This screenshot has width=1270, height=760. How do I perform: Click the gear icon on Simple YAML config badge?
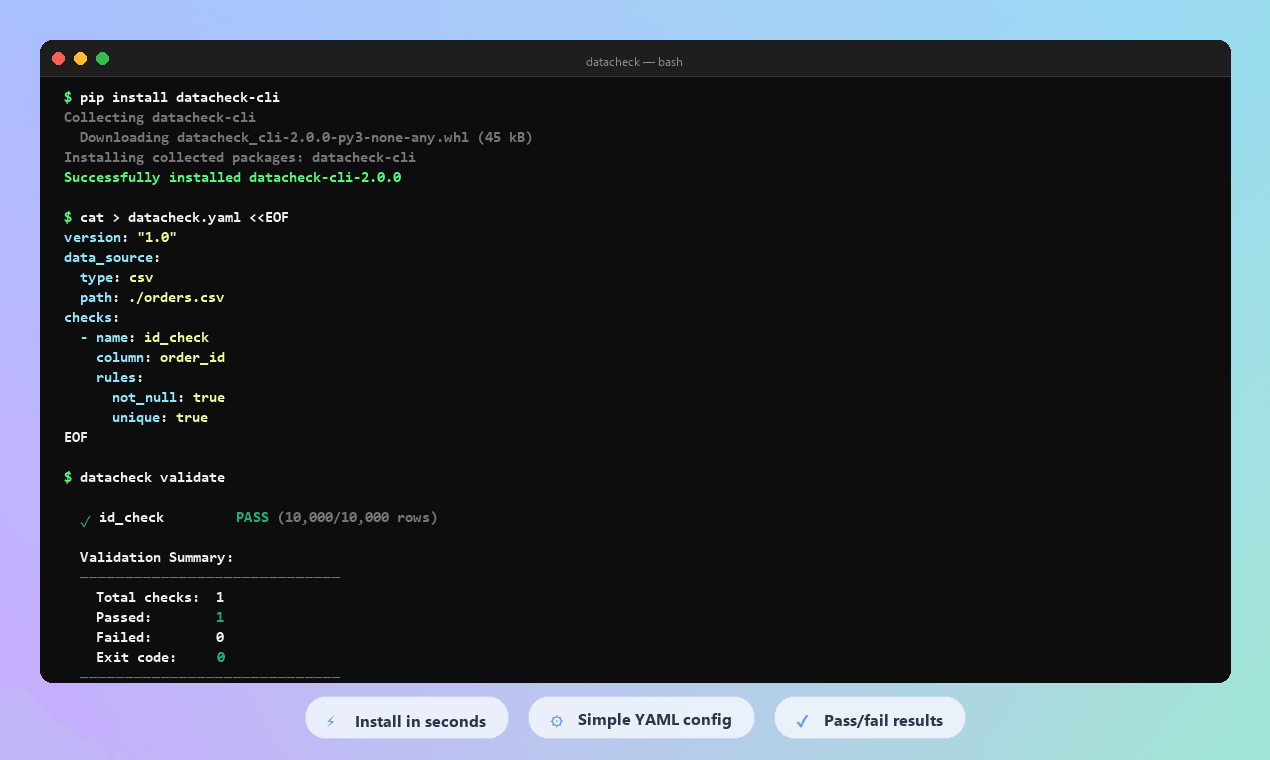point(557,718)
